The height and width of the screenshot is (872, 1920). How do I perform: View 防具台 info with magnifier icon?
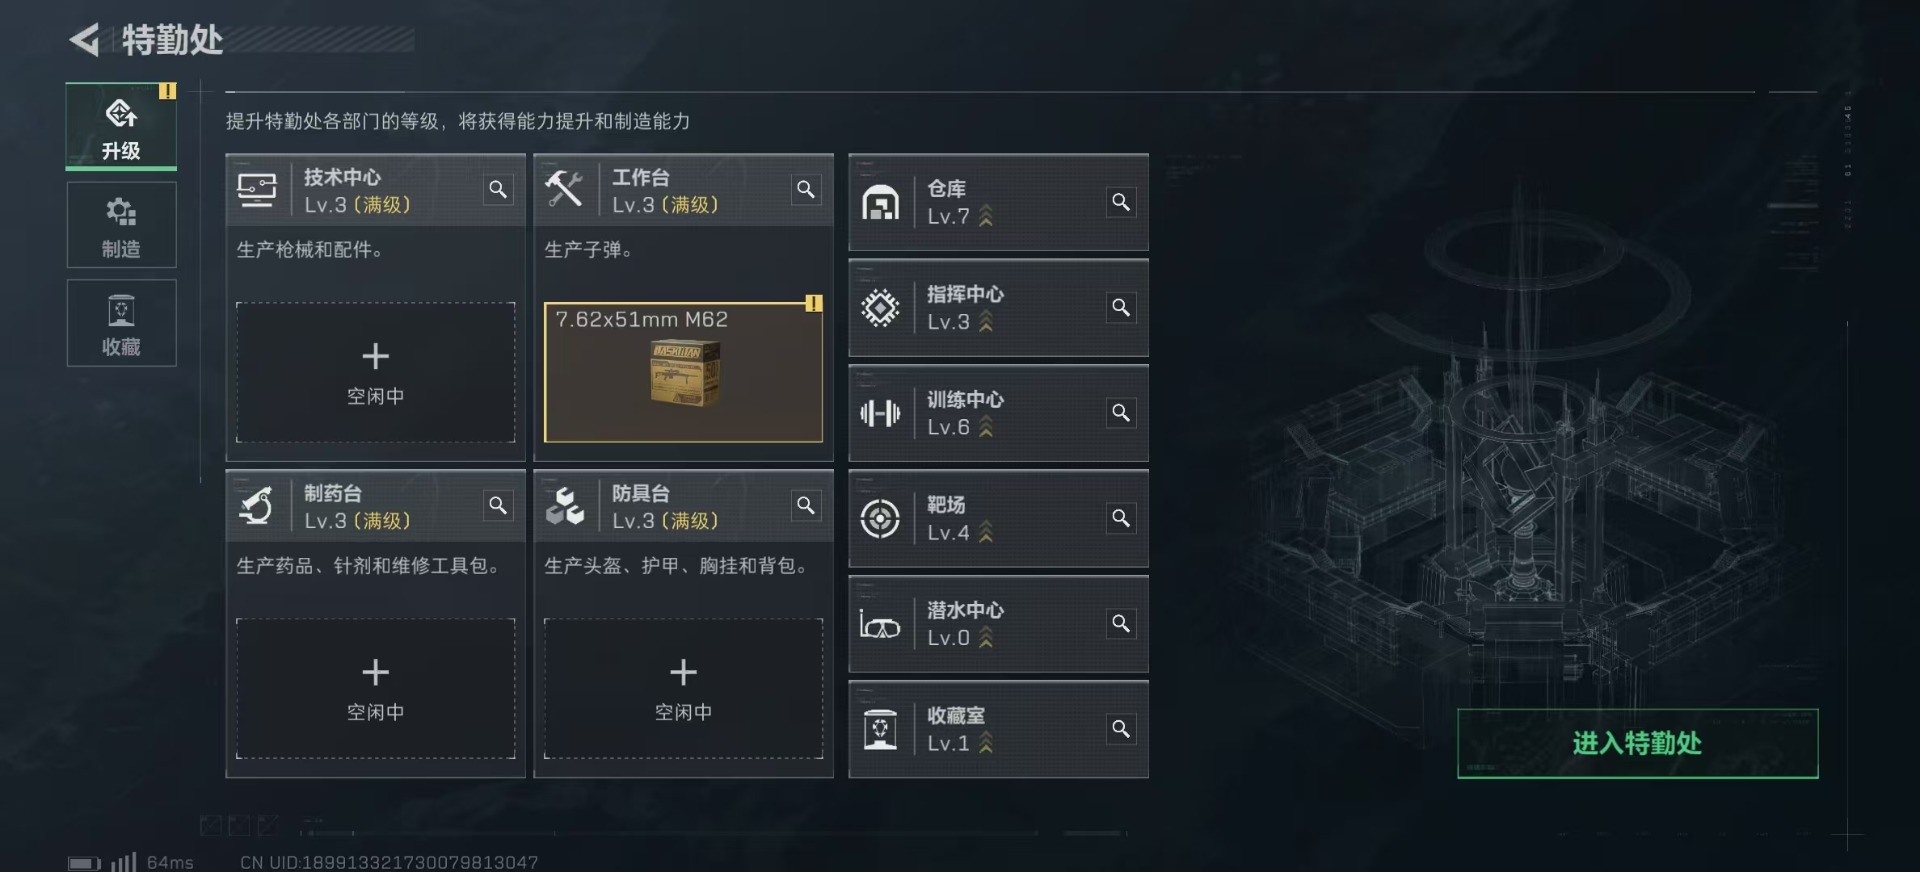point(805,506)
